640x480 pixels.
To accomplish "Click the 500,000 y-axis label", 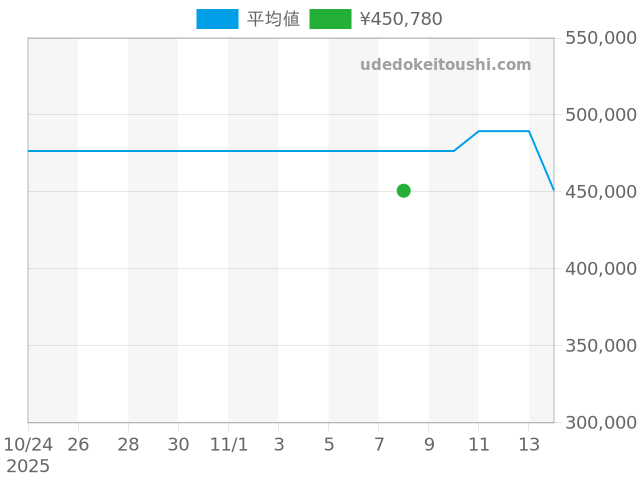I will click(x=601, y=115).
